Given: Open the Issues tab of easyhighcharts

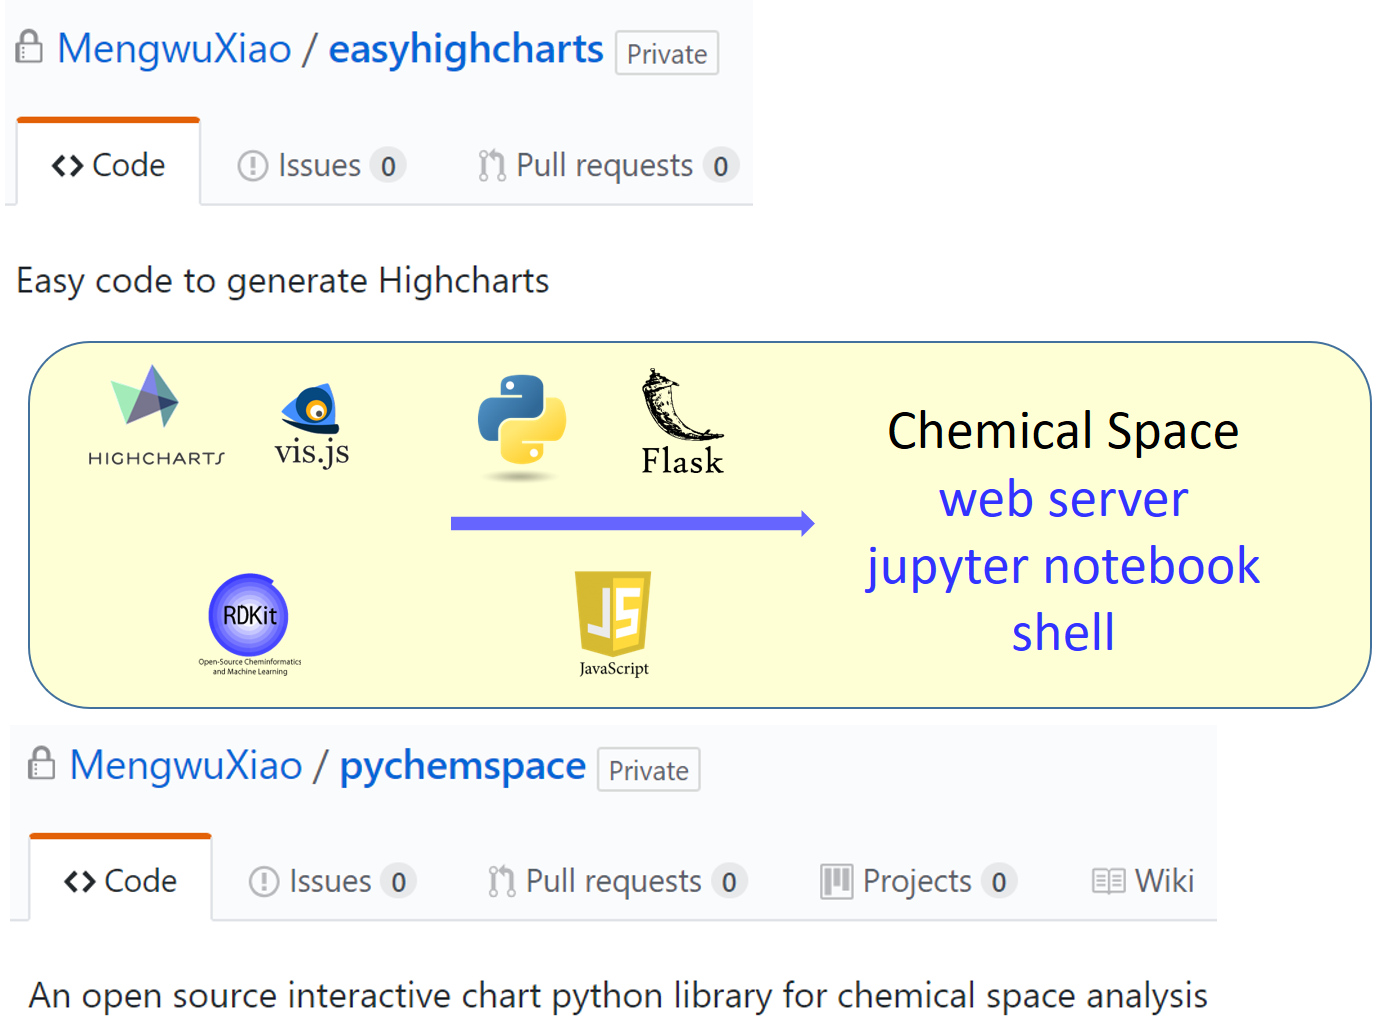Looking at the screenshot, I should [x=319, y=165].
